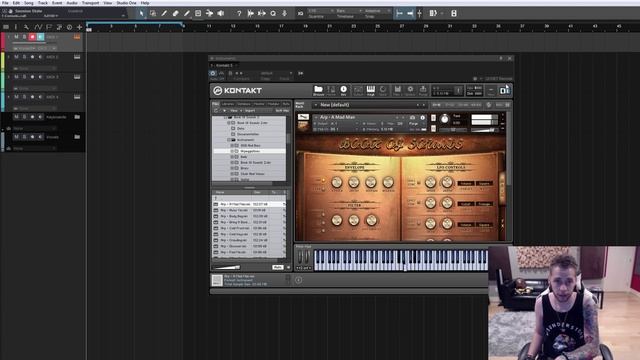Click the instrument info icon beside camera
This screenshot has height=360, width=640.
[x=422, y=118]
